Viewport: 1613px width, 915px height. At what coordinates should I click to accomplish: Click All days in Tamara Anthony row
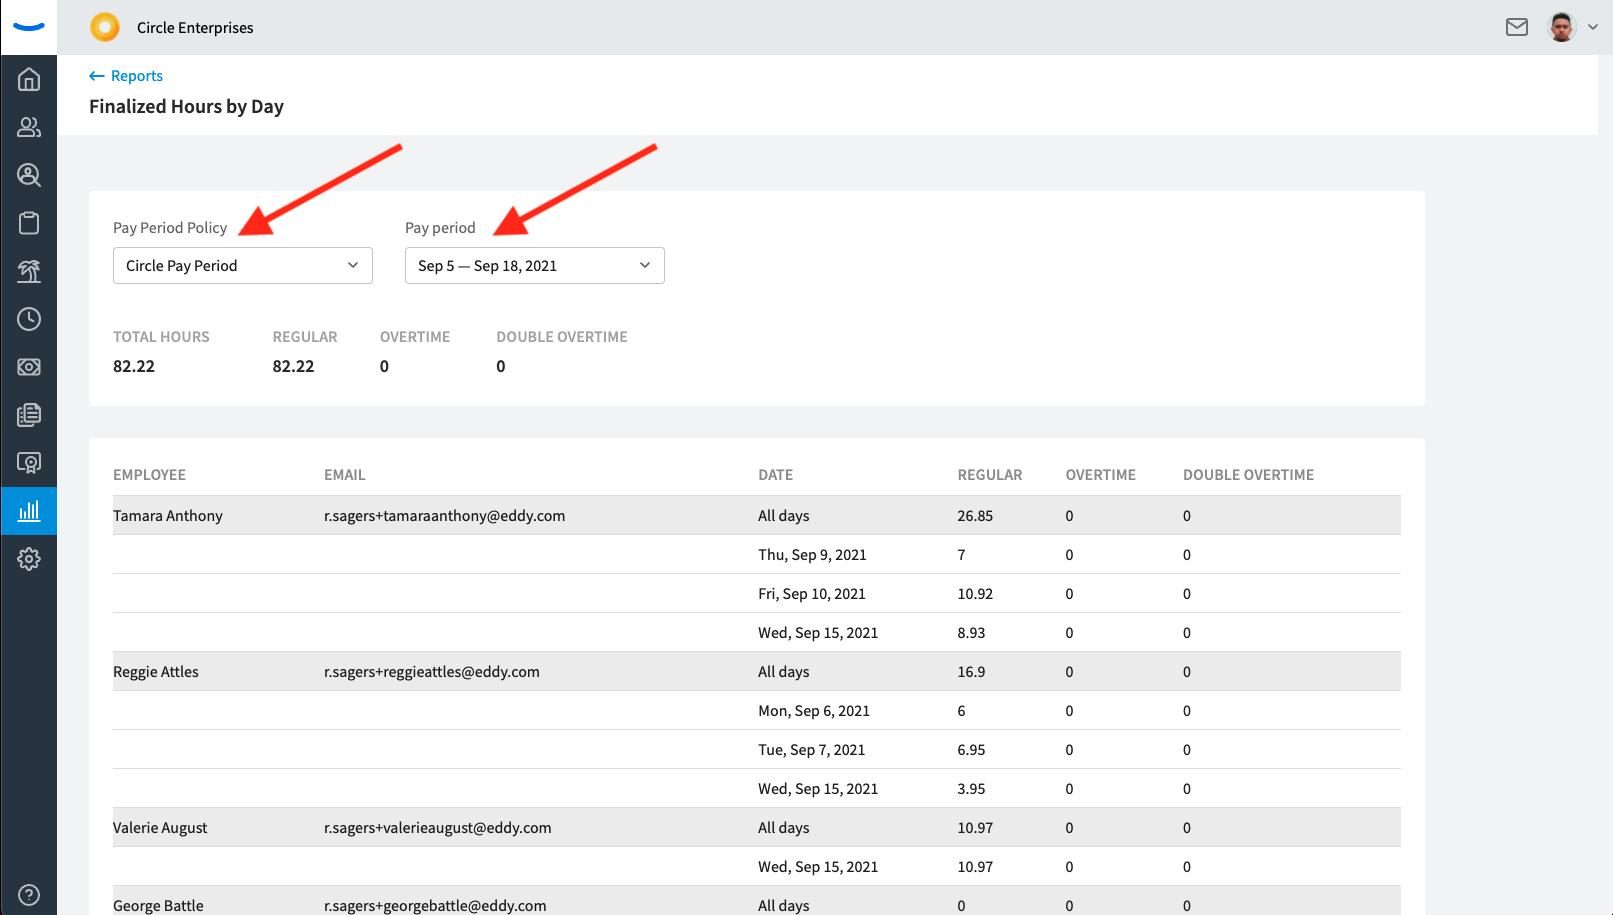pos(784,516)
